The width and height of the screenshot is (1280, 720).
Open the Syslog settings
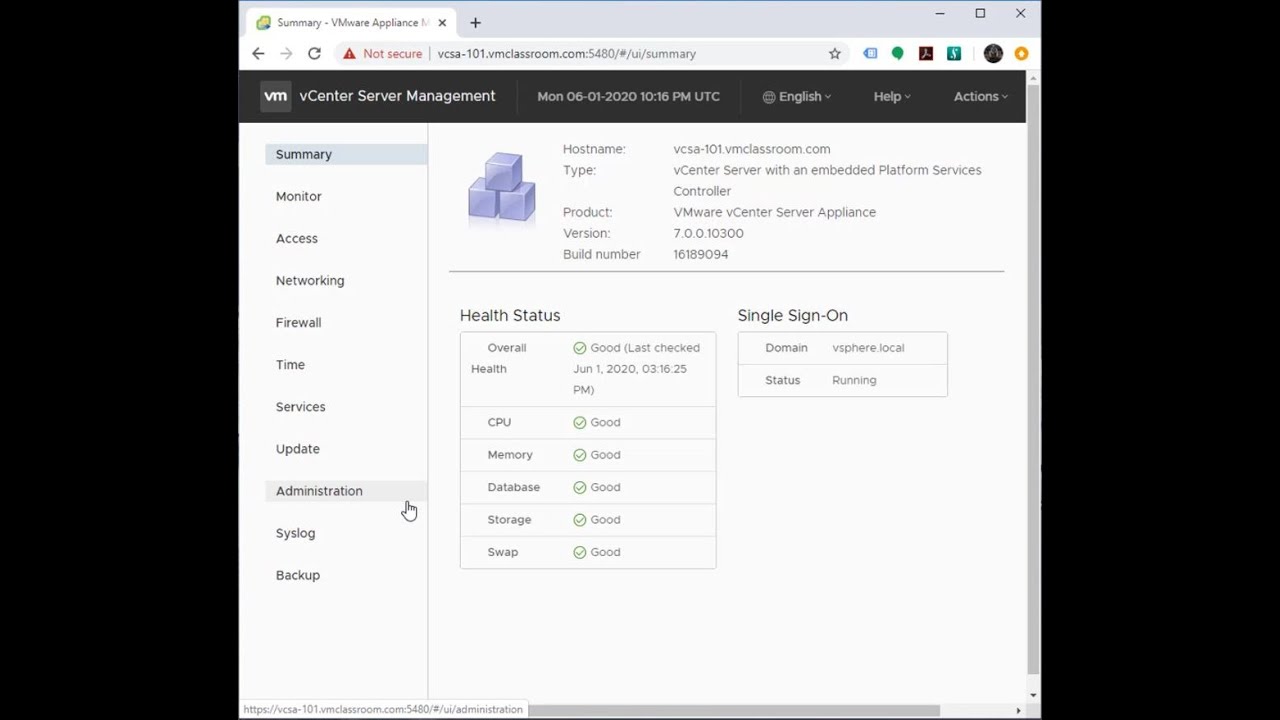coord(346,533)
